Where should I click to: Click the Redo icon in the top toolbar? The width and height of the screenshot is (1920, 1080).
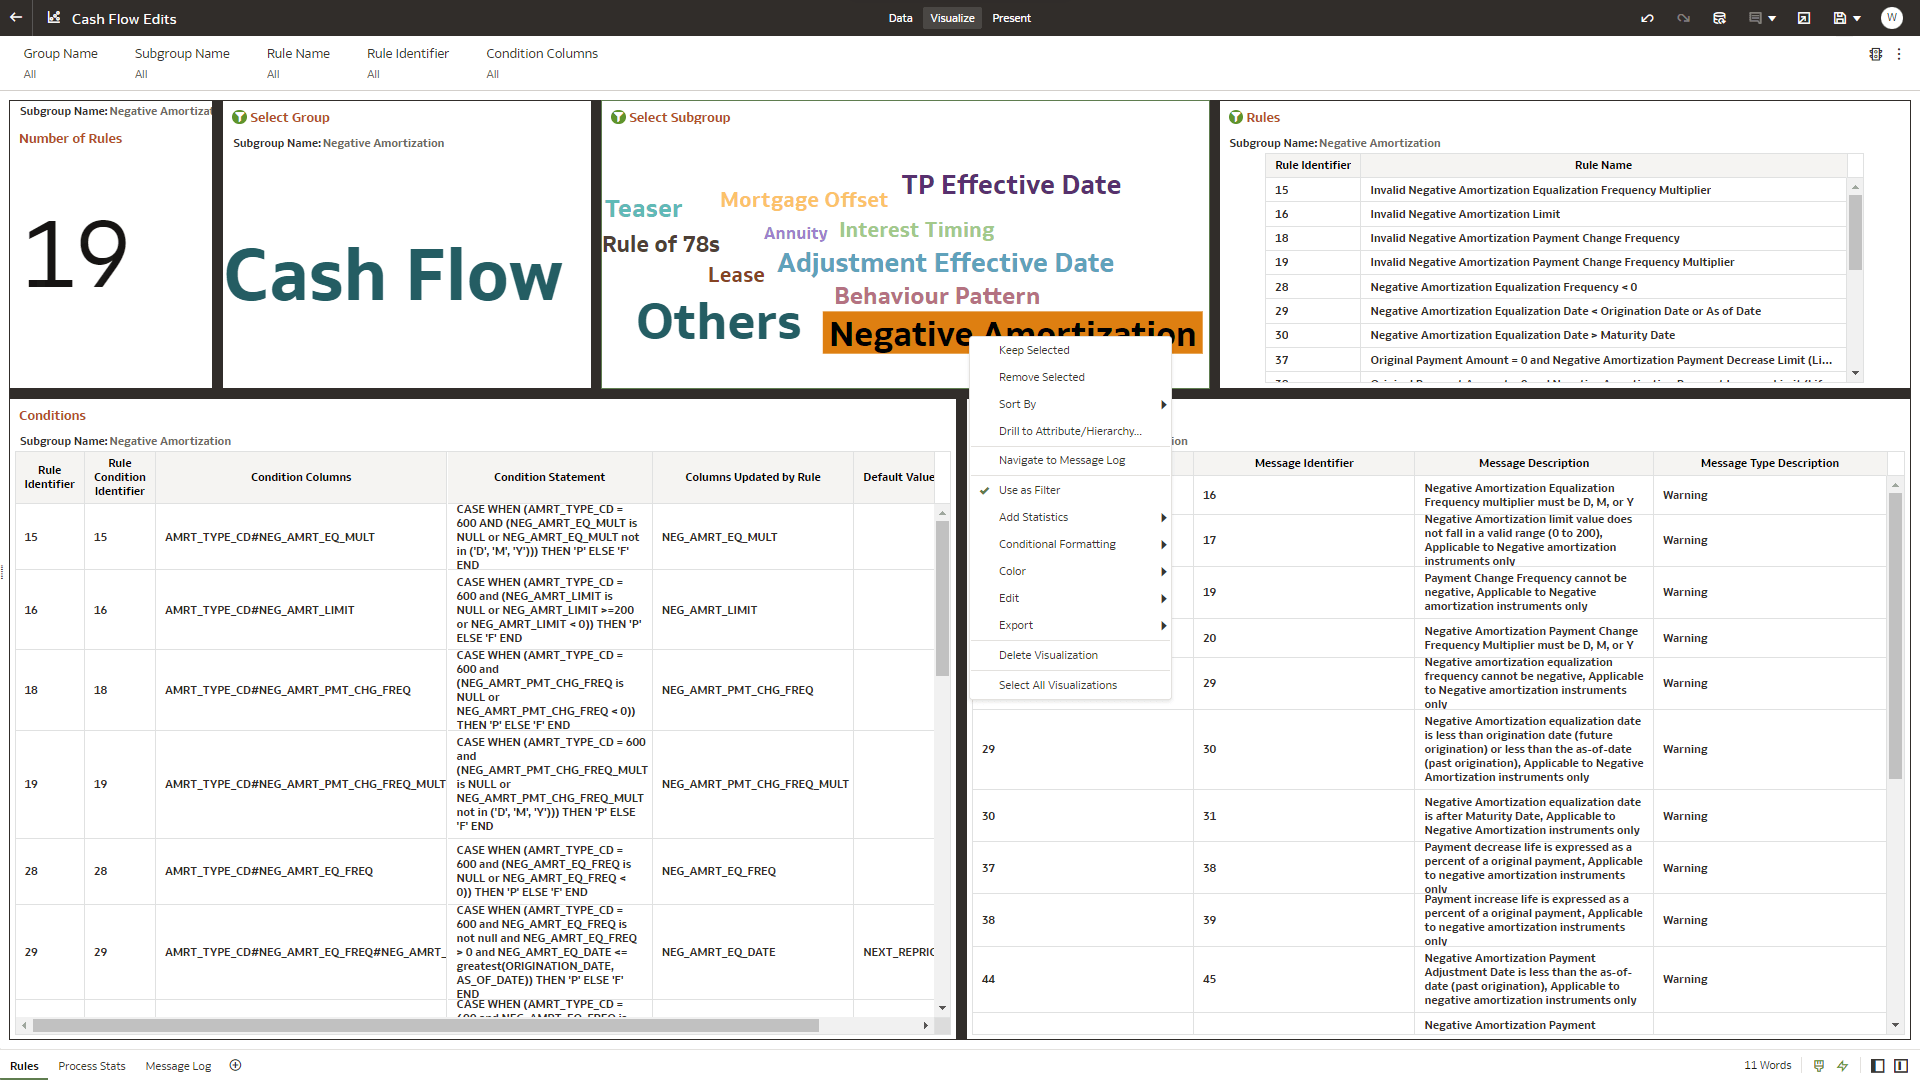pos(1684,18)
